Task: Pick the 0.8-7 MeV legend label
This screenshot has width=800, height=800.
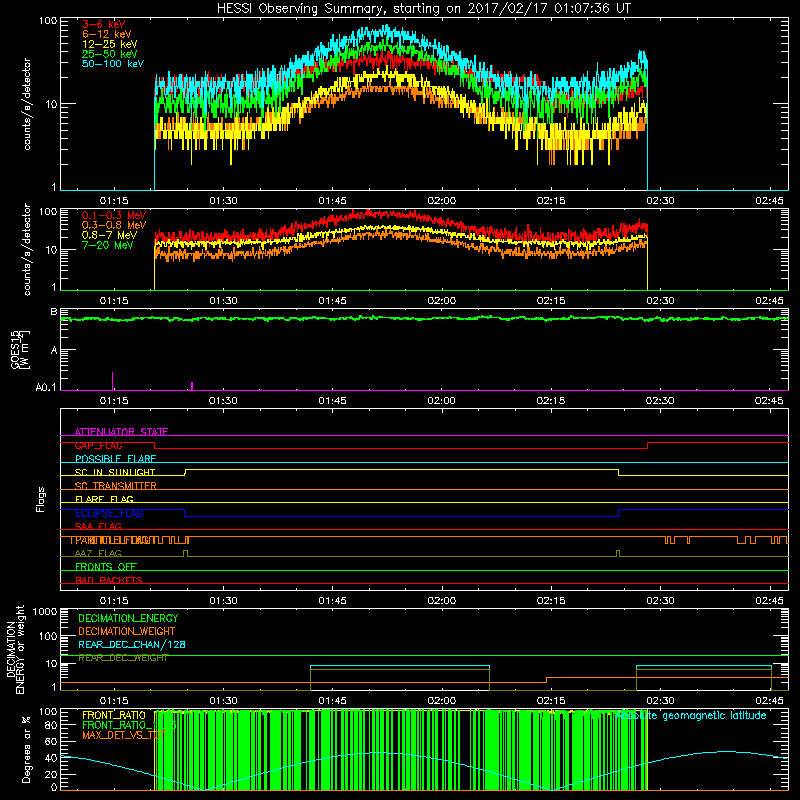Action: 110,235
